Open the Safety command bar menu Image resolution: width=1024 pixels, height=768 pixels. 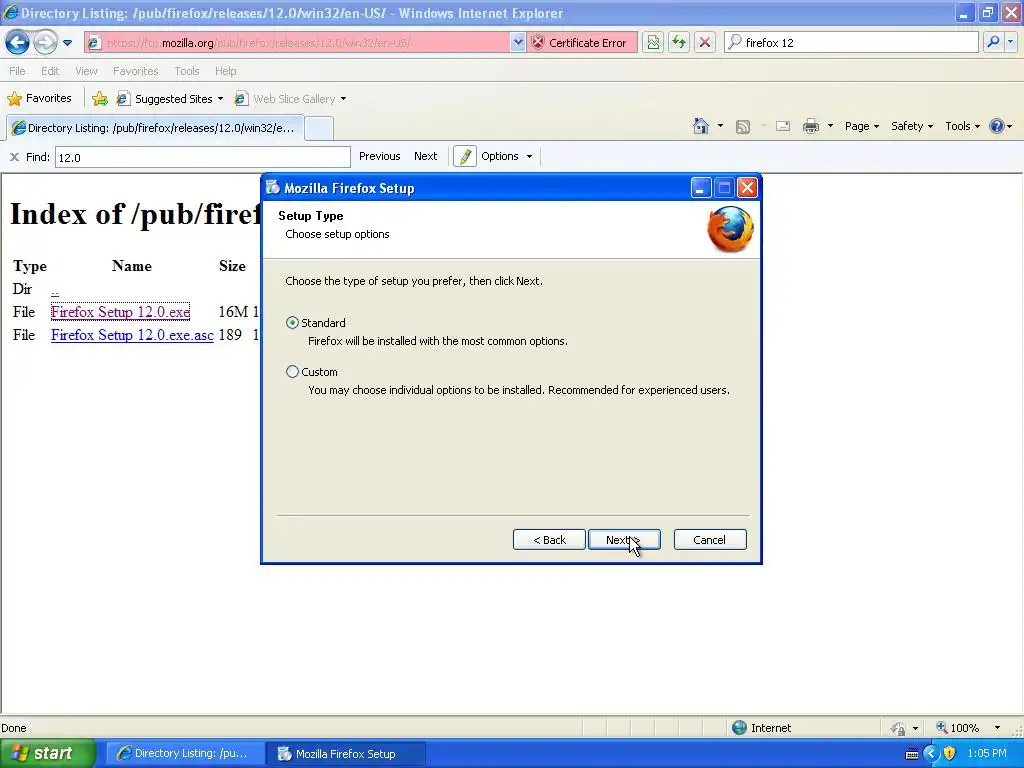(x=912, y=126)
